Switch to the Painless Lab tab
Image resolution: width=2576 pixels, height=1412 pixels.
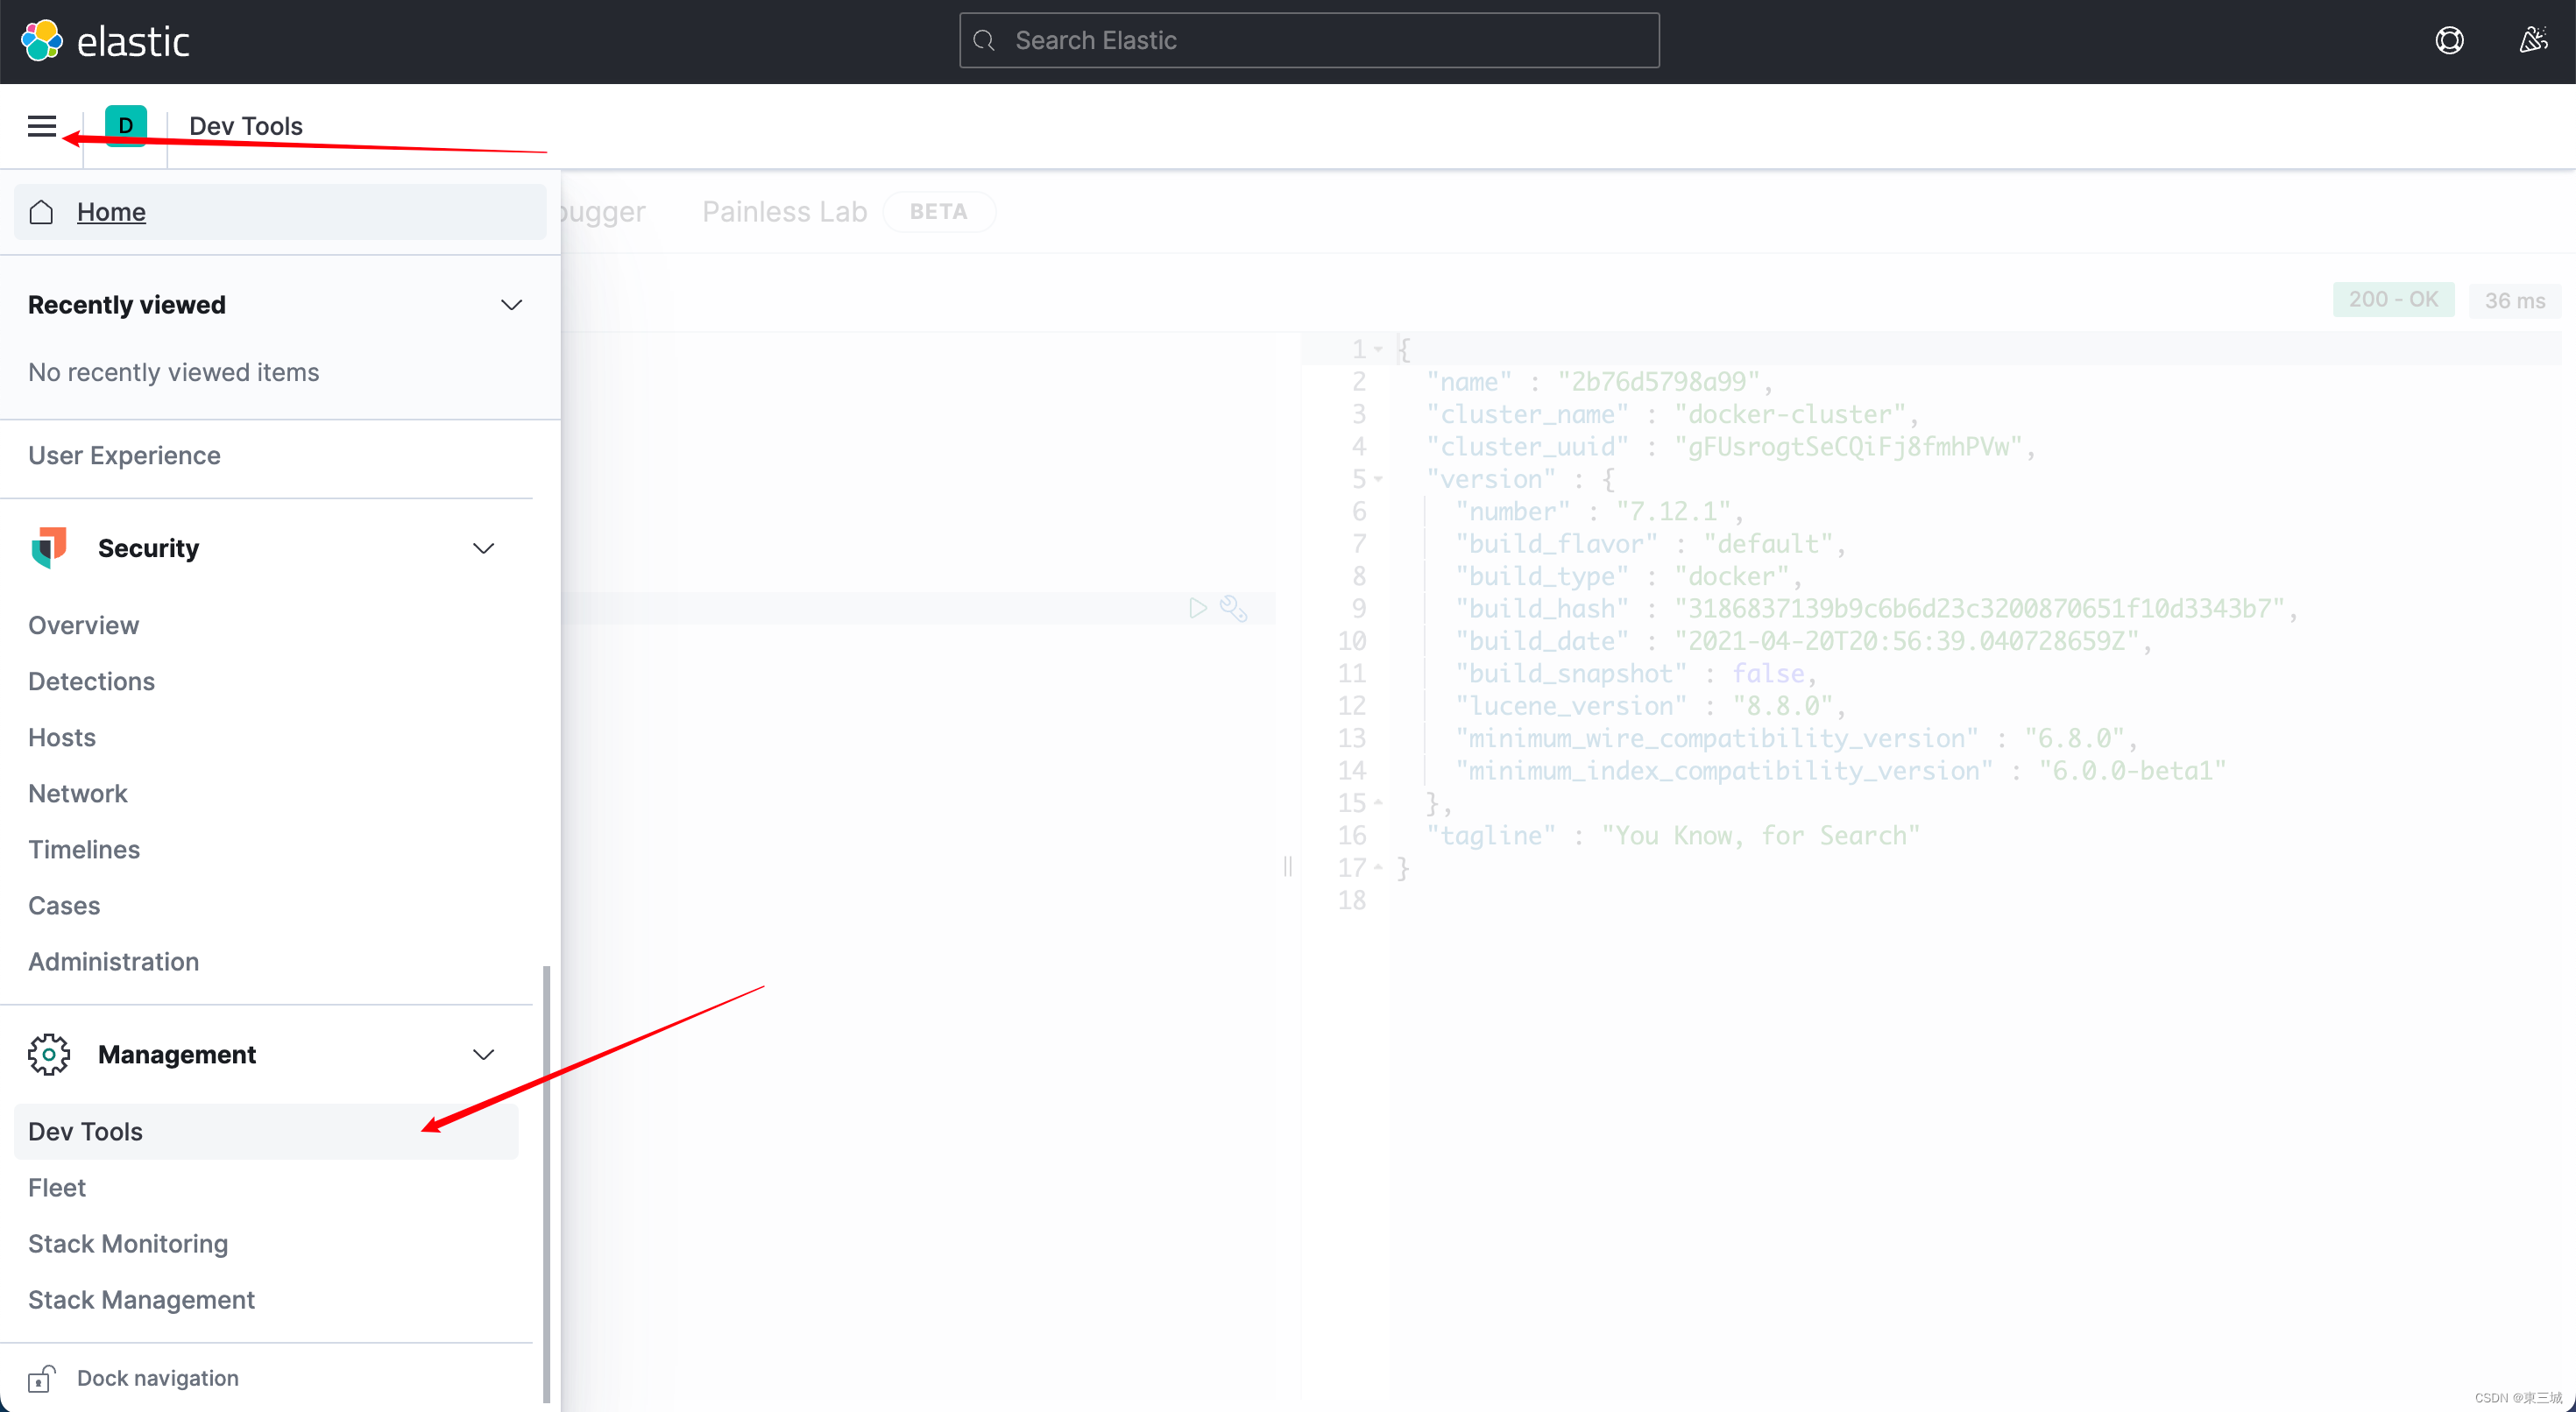784,212
